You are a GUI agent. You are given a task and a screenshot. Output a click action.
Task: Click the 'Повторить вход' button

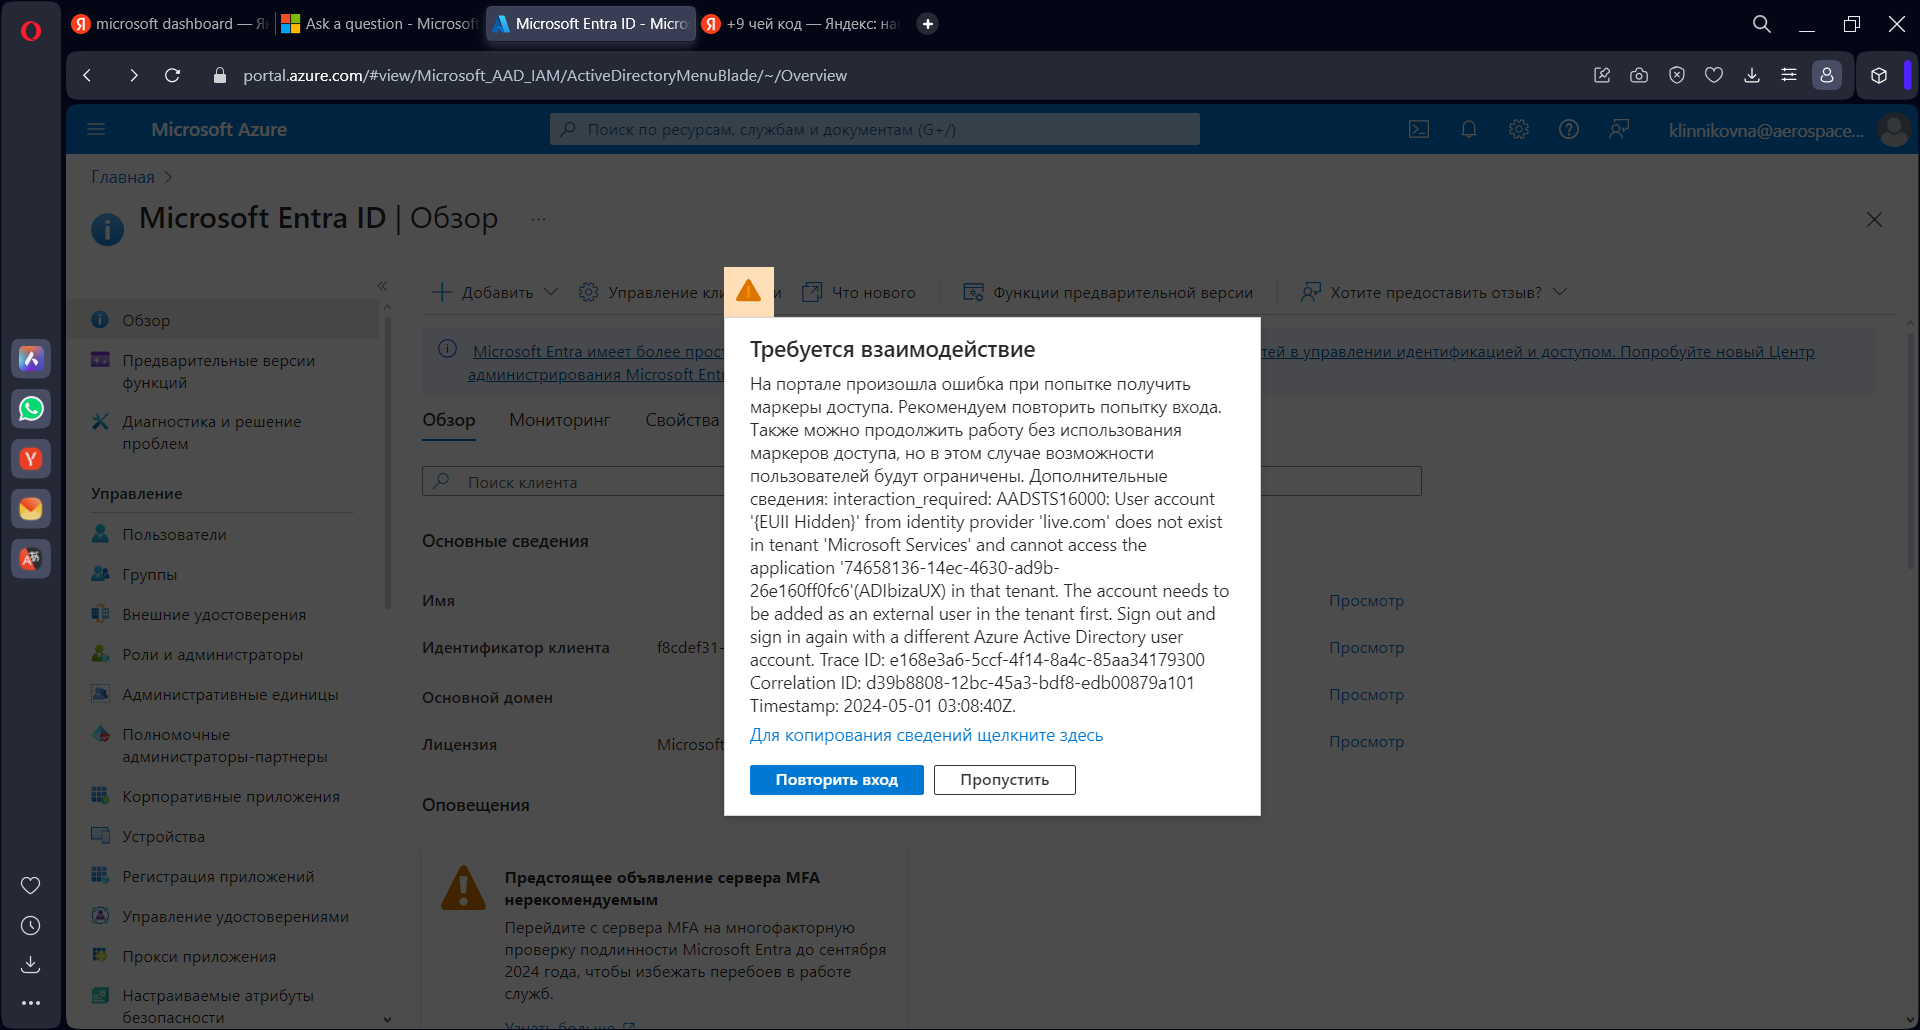[837, 780]
